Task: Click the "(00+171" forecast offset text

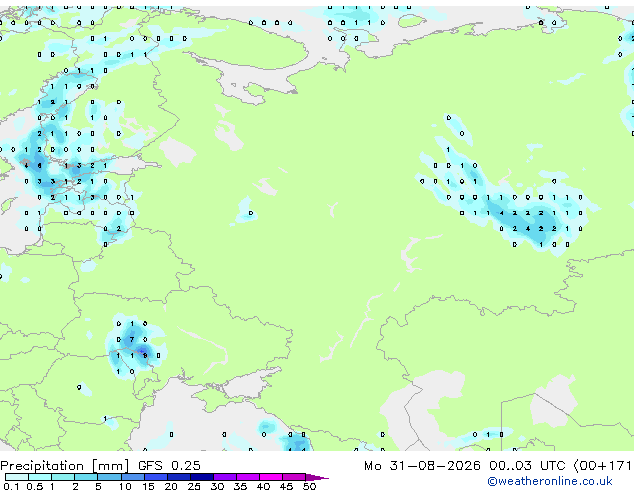Action: click(x=602, y=466)
